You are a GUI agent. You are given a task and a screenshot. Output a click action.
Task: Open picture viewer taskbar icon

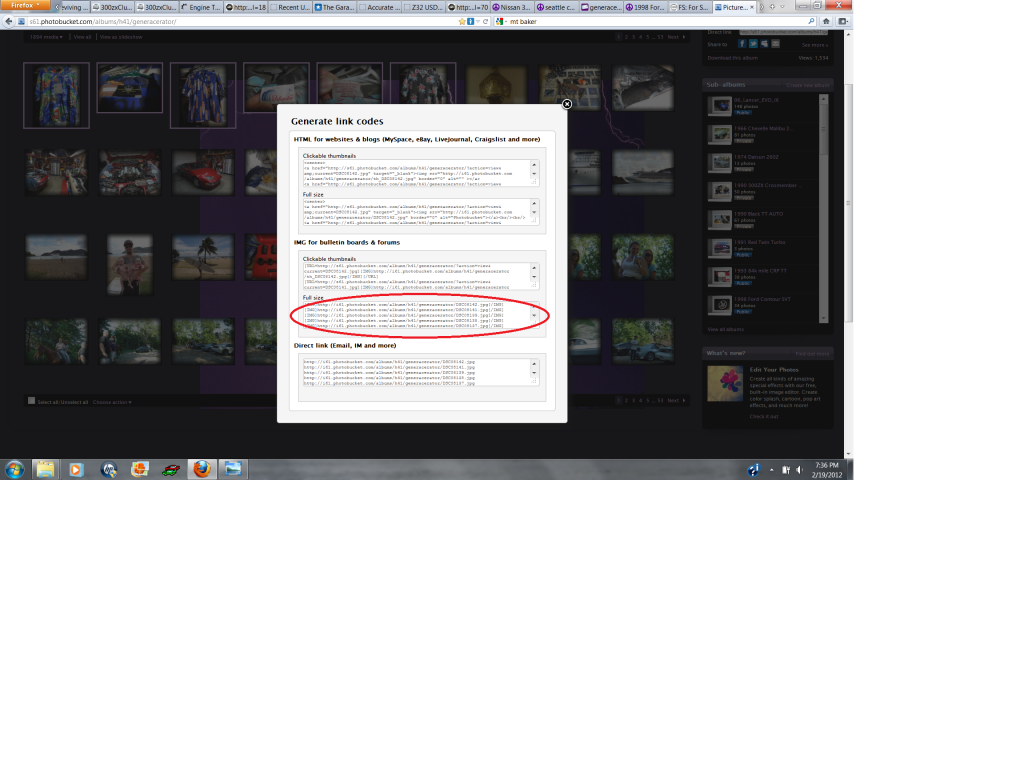(233, 469)
